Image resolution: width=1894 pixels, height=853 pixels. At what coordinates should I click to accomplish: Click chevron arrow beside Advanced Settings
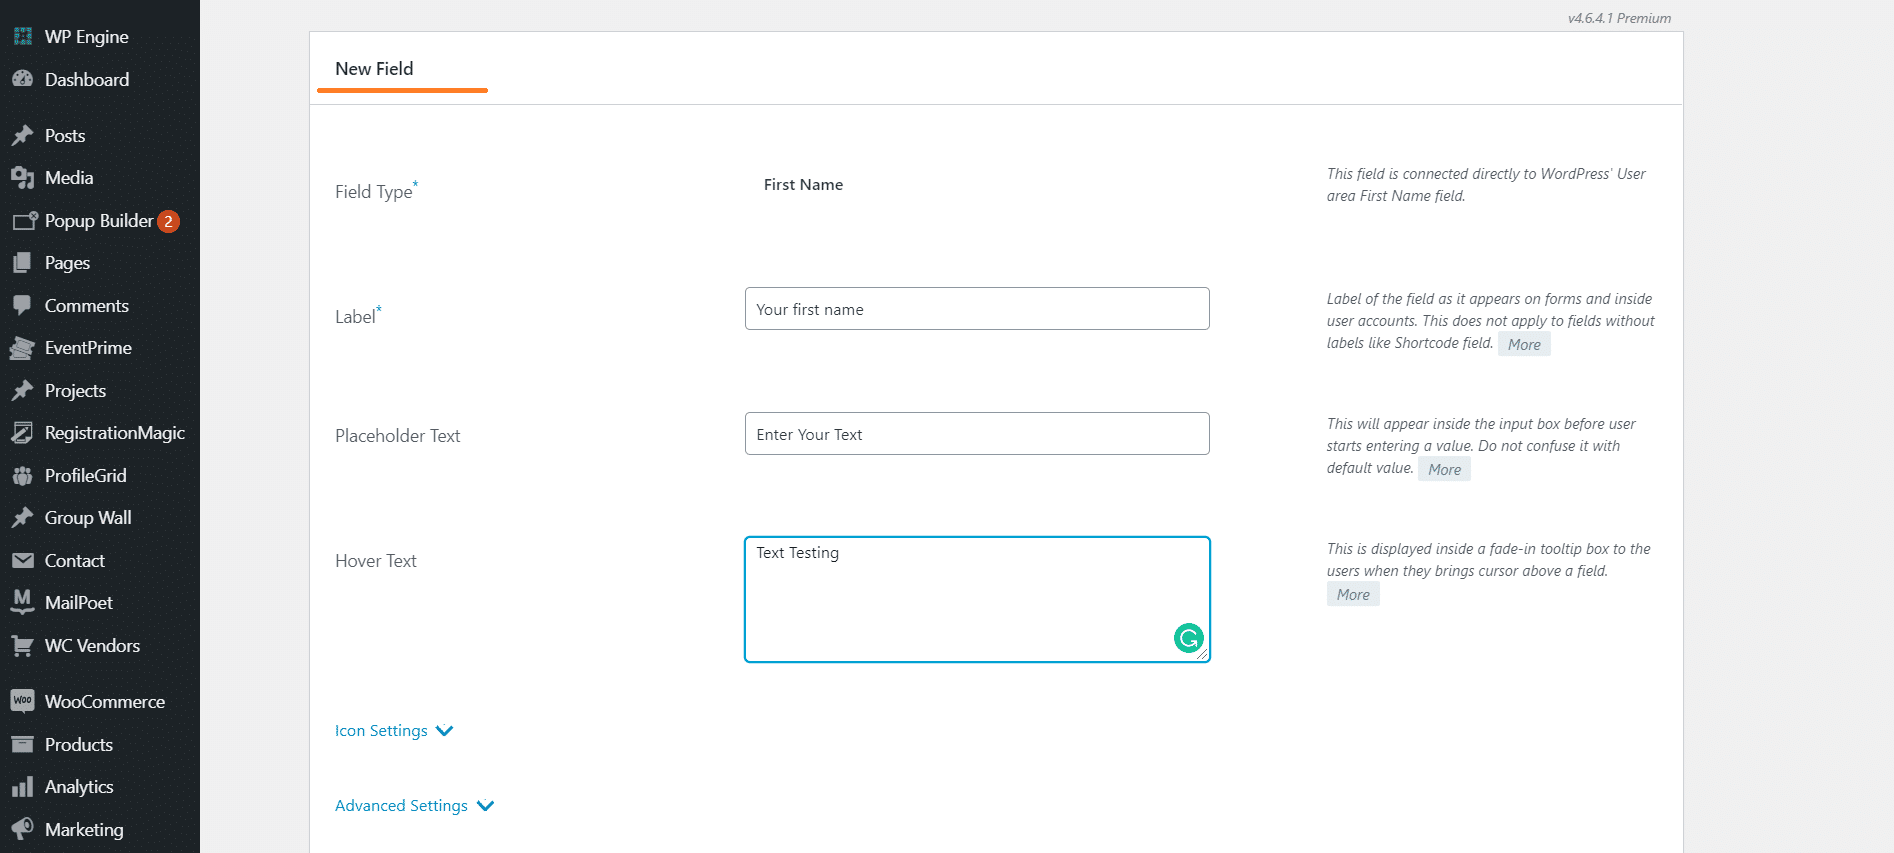486,806
